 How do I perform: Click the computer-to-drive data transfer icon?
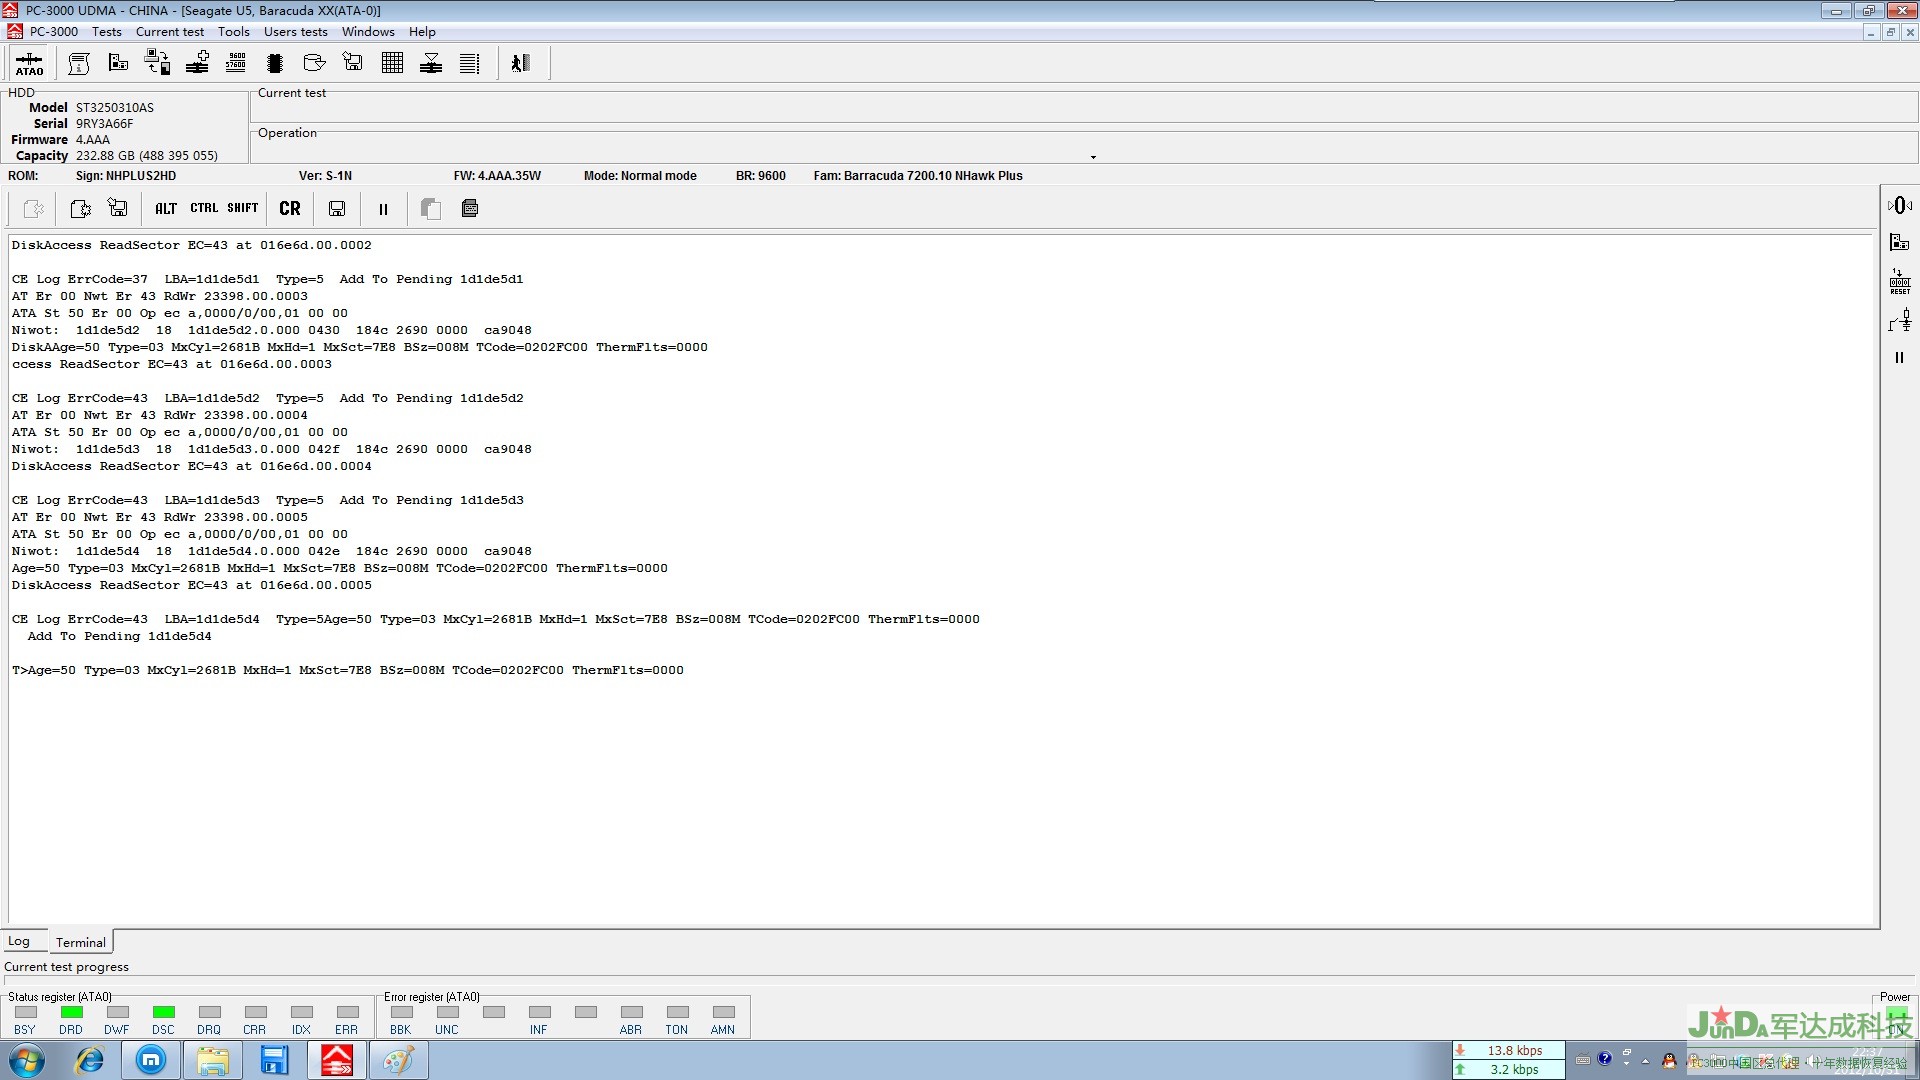point(157,63)
